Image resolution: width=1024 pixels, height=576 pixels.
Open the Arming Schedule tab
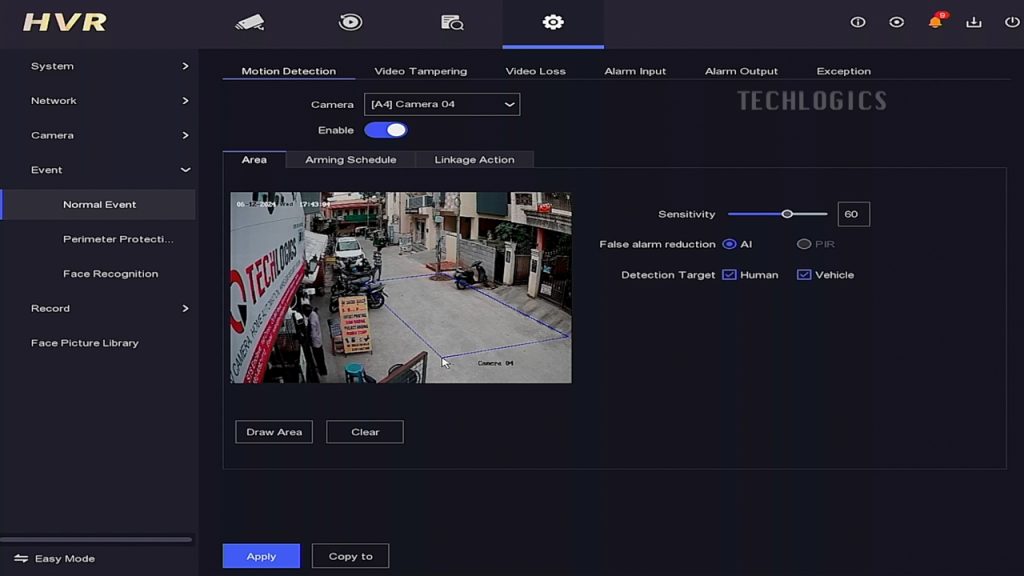pyautogui.click(x=350, y=160)
